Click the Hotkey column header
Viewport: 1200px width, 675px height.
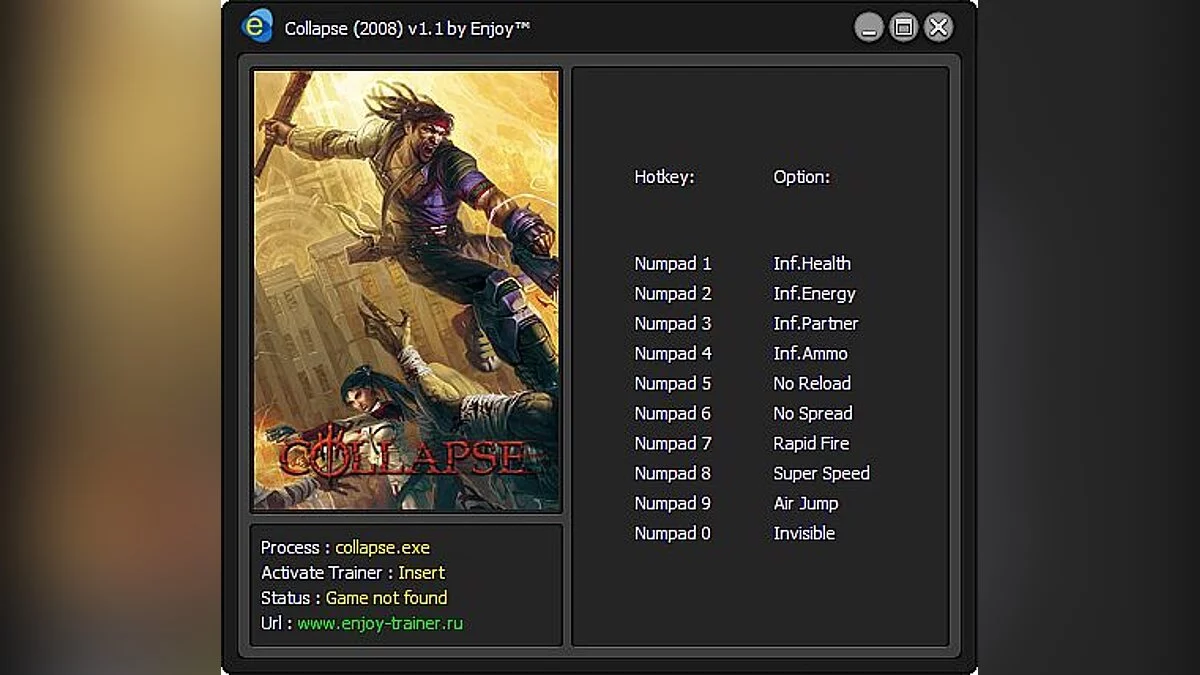tap(664, 177)
